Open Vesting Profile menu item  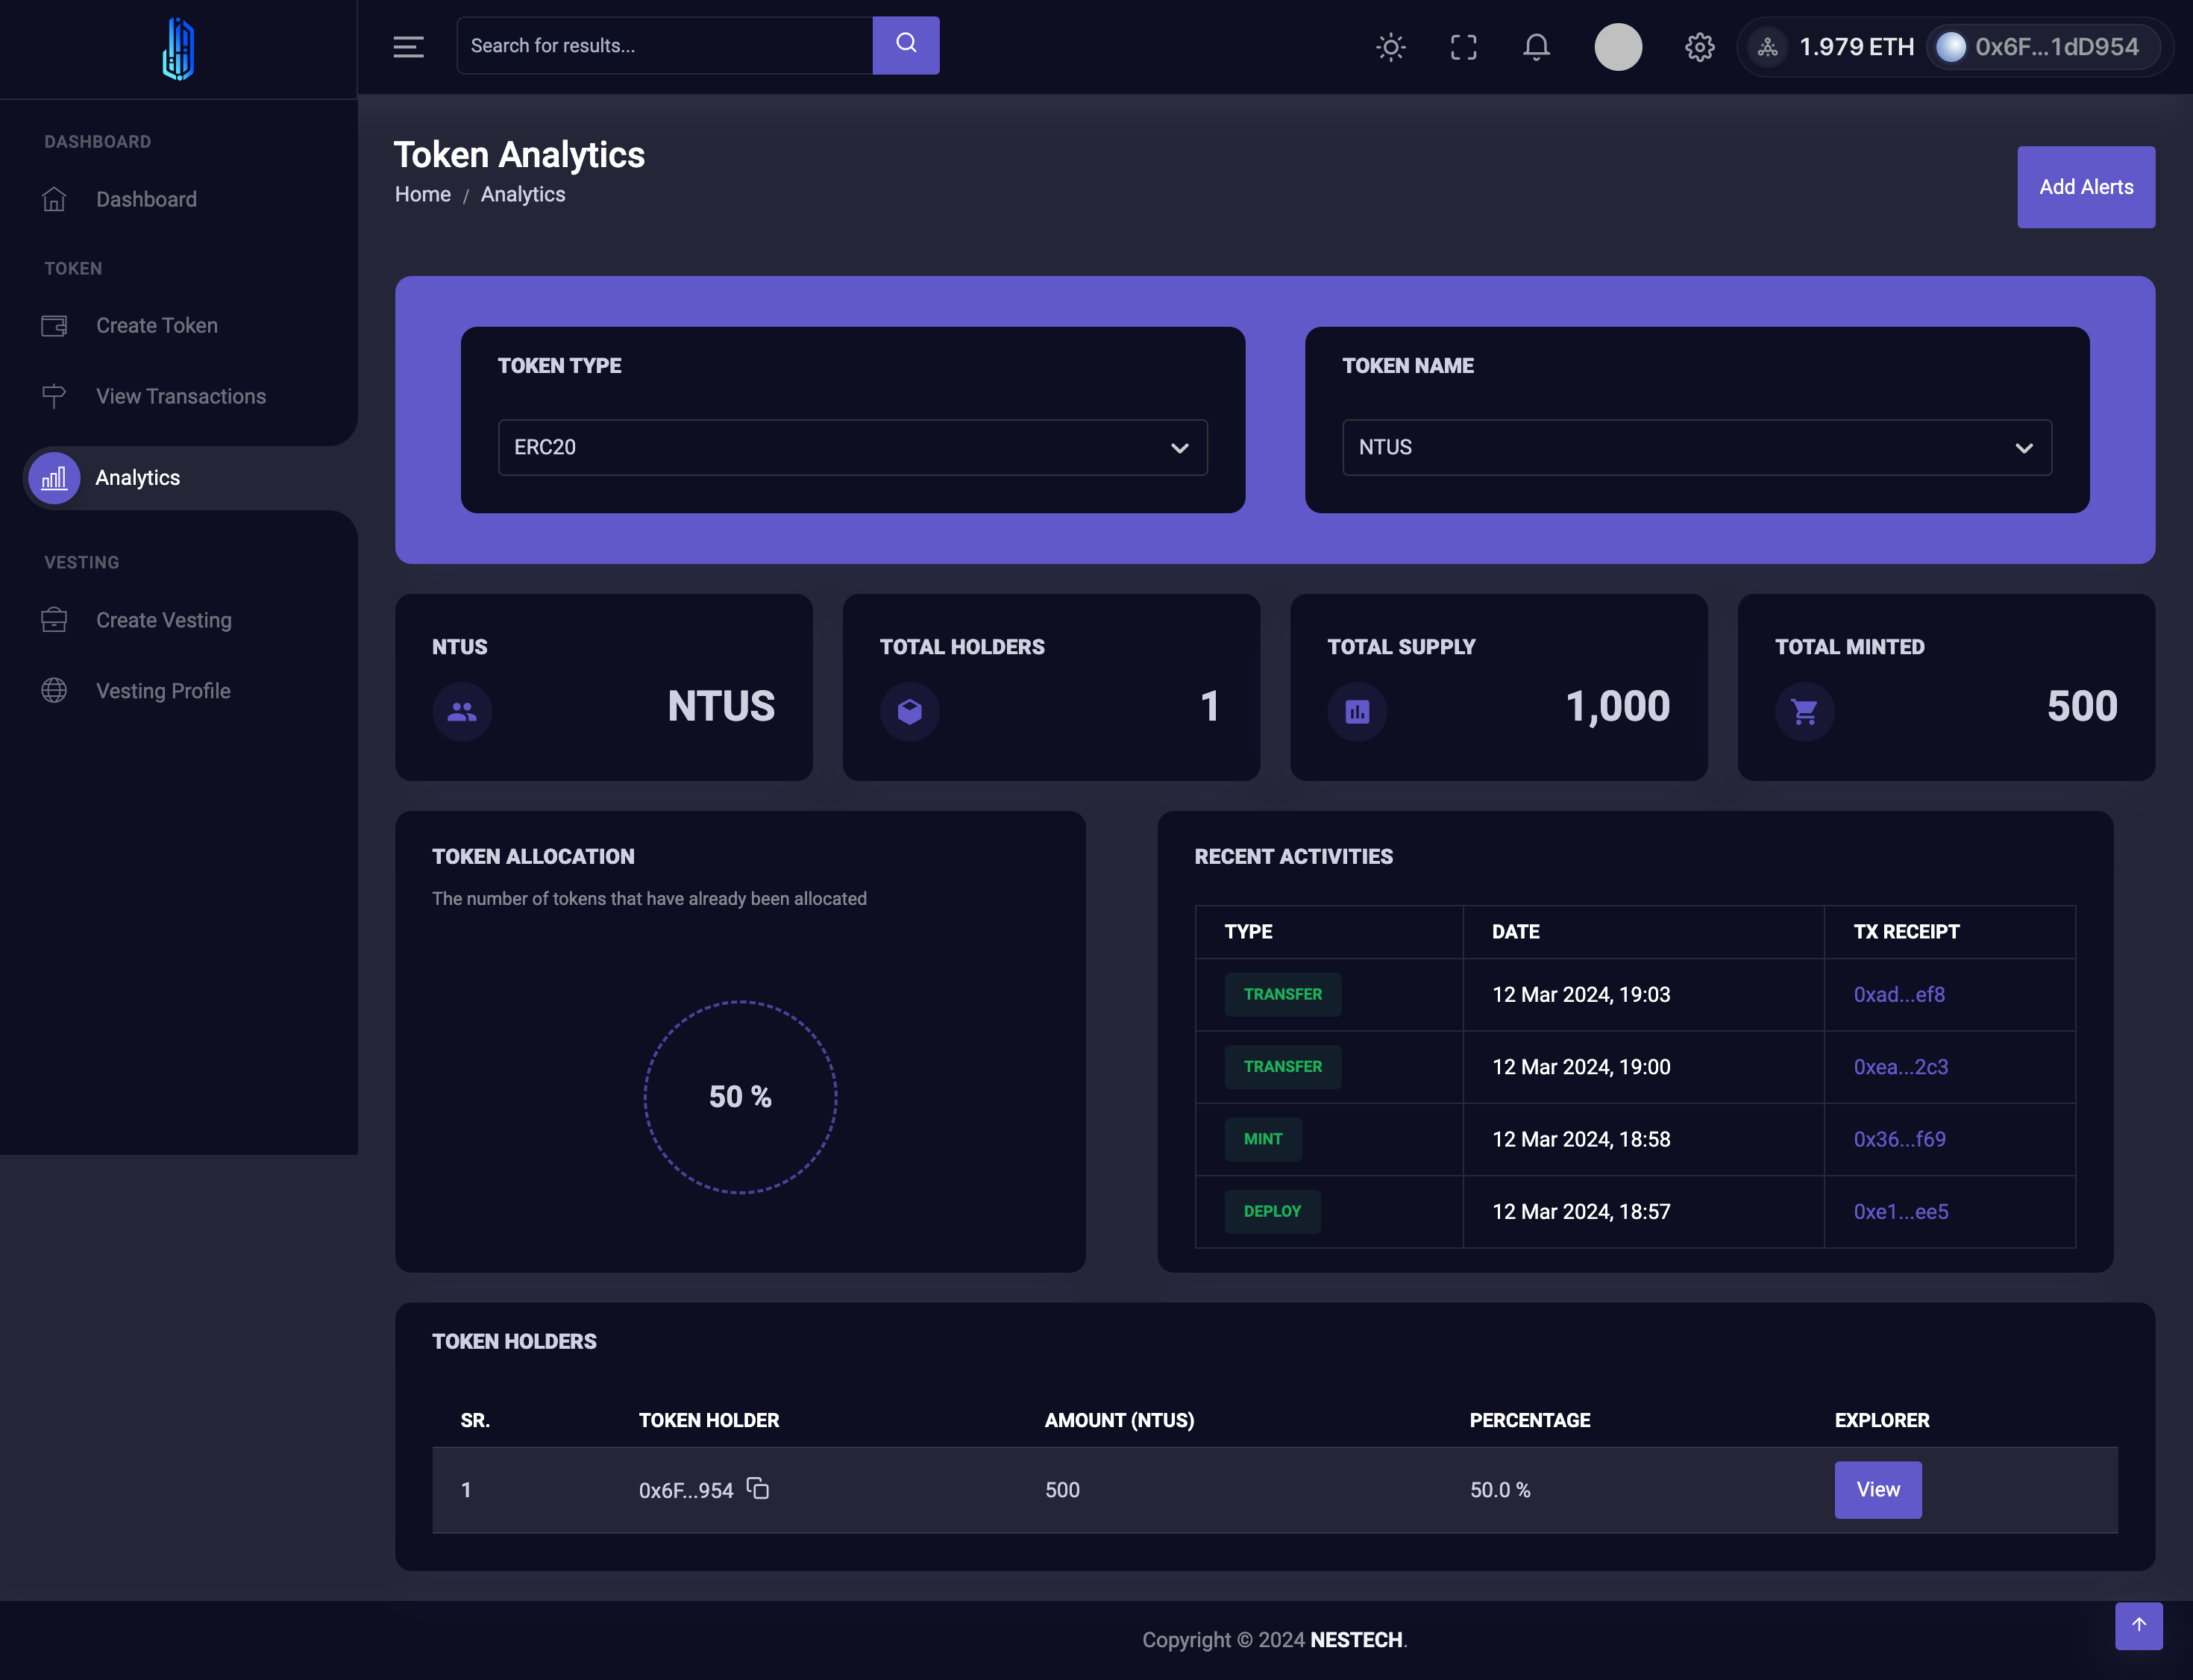[163, 691]
